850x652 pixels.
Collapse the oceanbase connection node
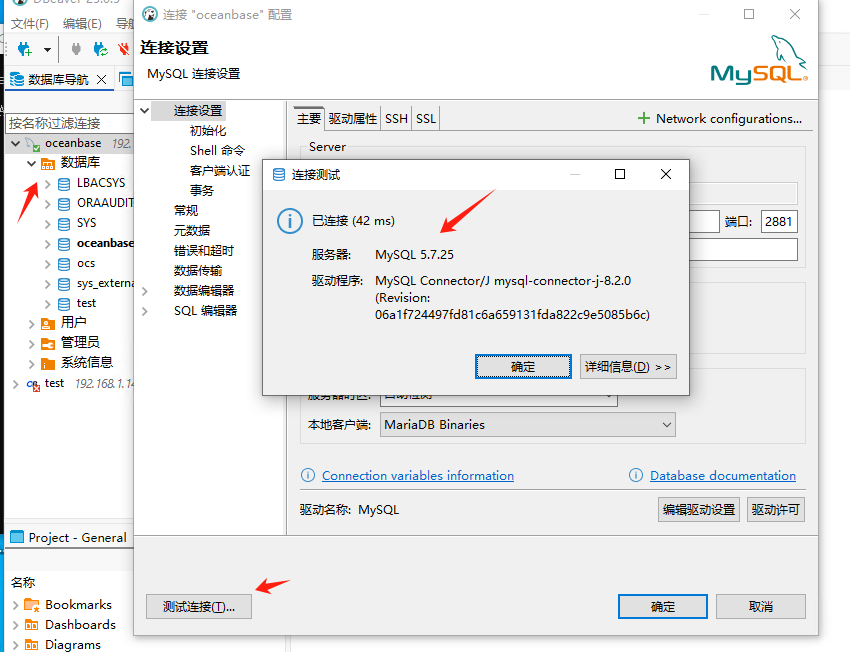pyautogui.click(x=16, y=144)
